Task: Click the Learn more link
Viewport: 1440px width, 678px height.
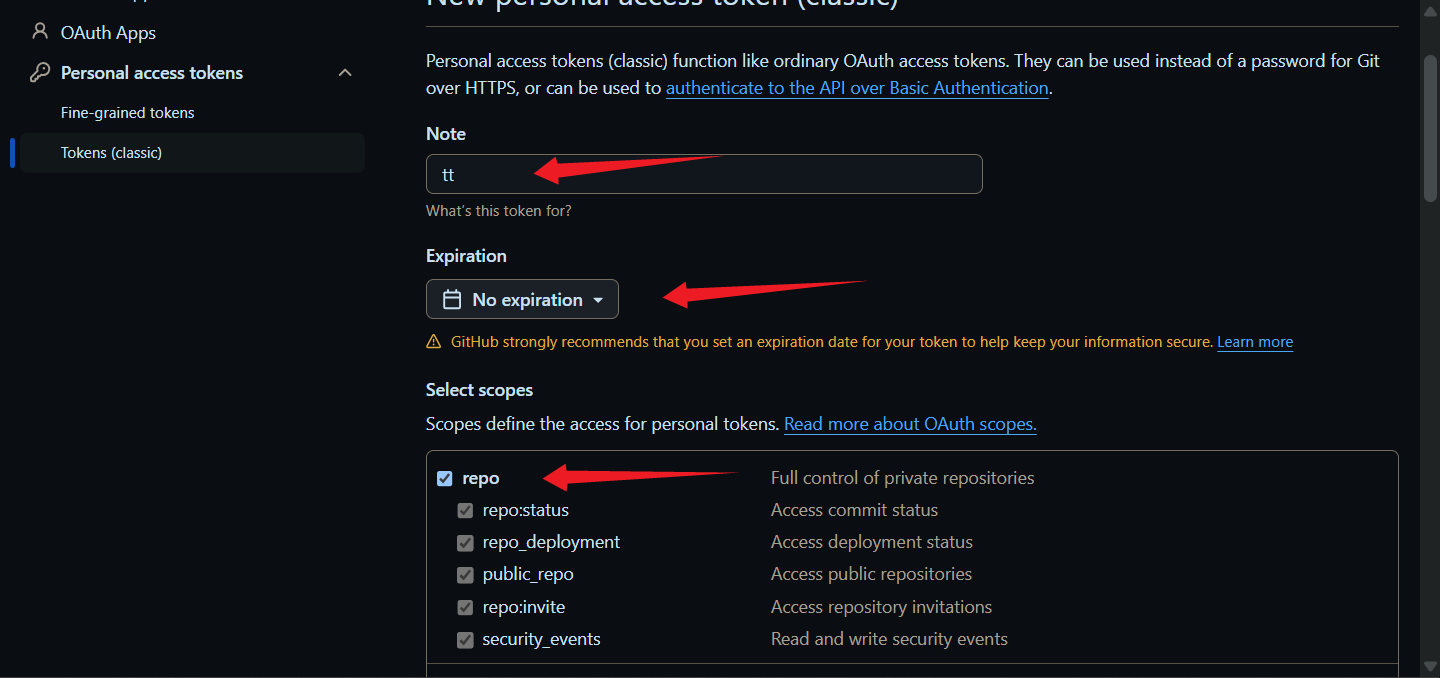Action: (x=1254, y=342)
